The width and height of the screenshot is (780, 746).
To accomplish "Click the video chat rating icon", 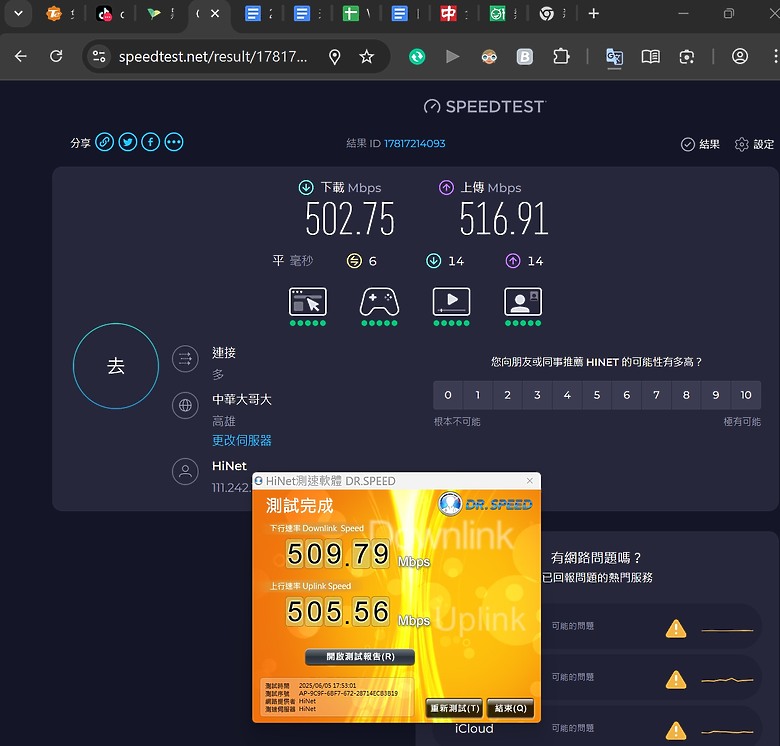I will pyautogui.click(x=523, y=302).
